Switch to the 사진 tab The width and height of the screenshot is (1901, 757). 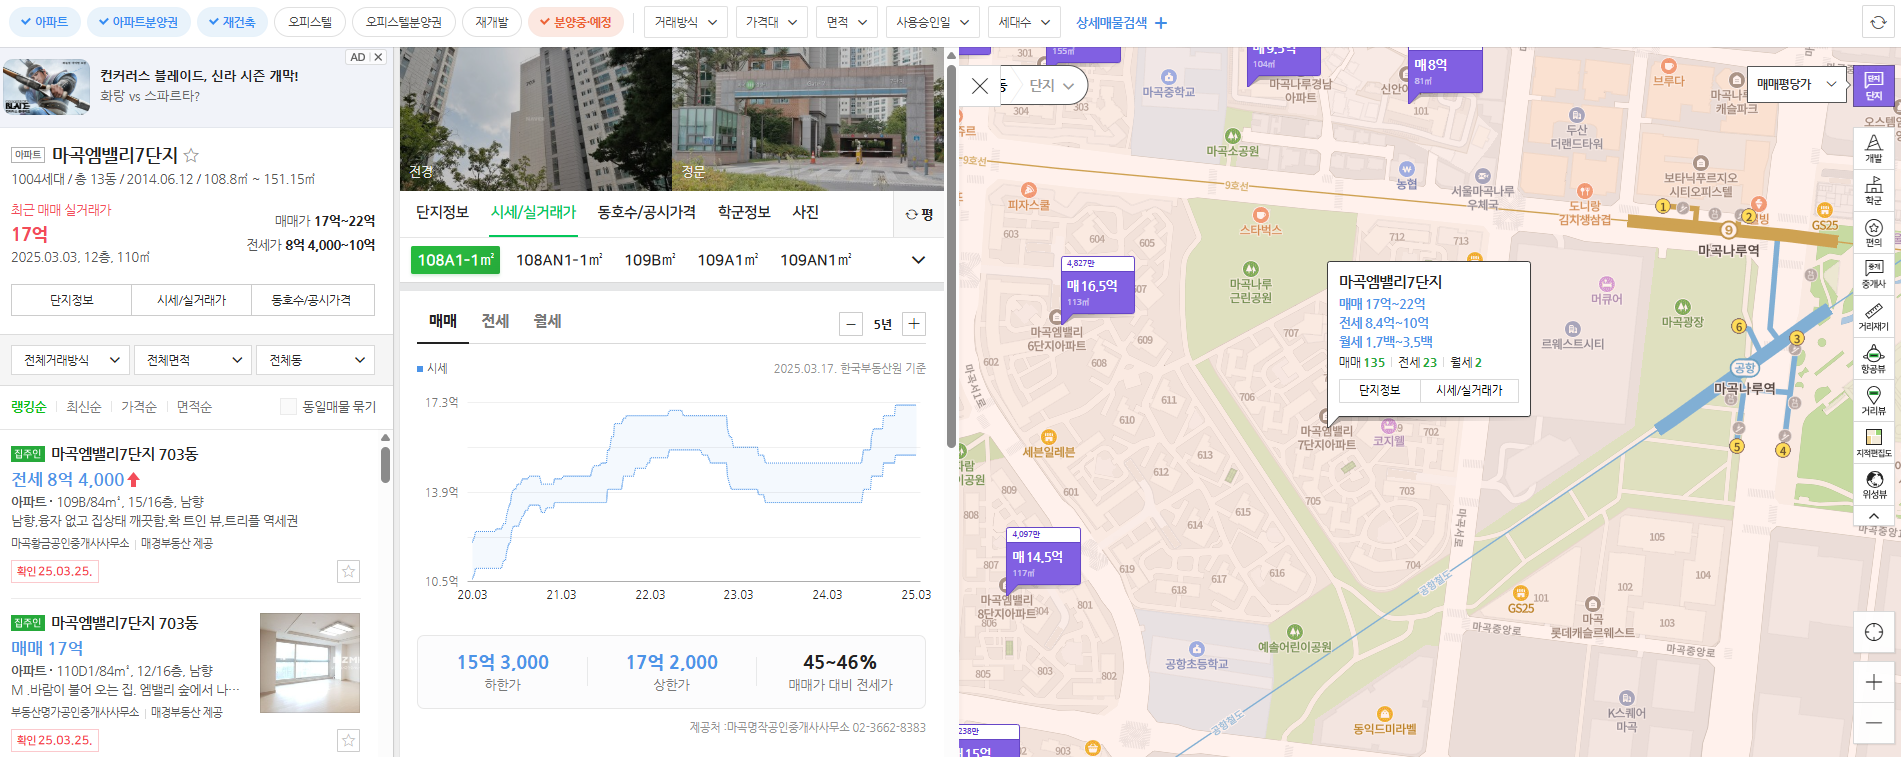805,213
